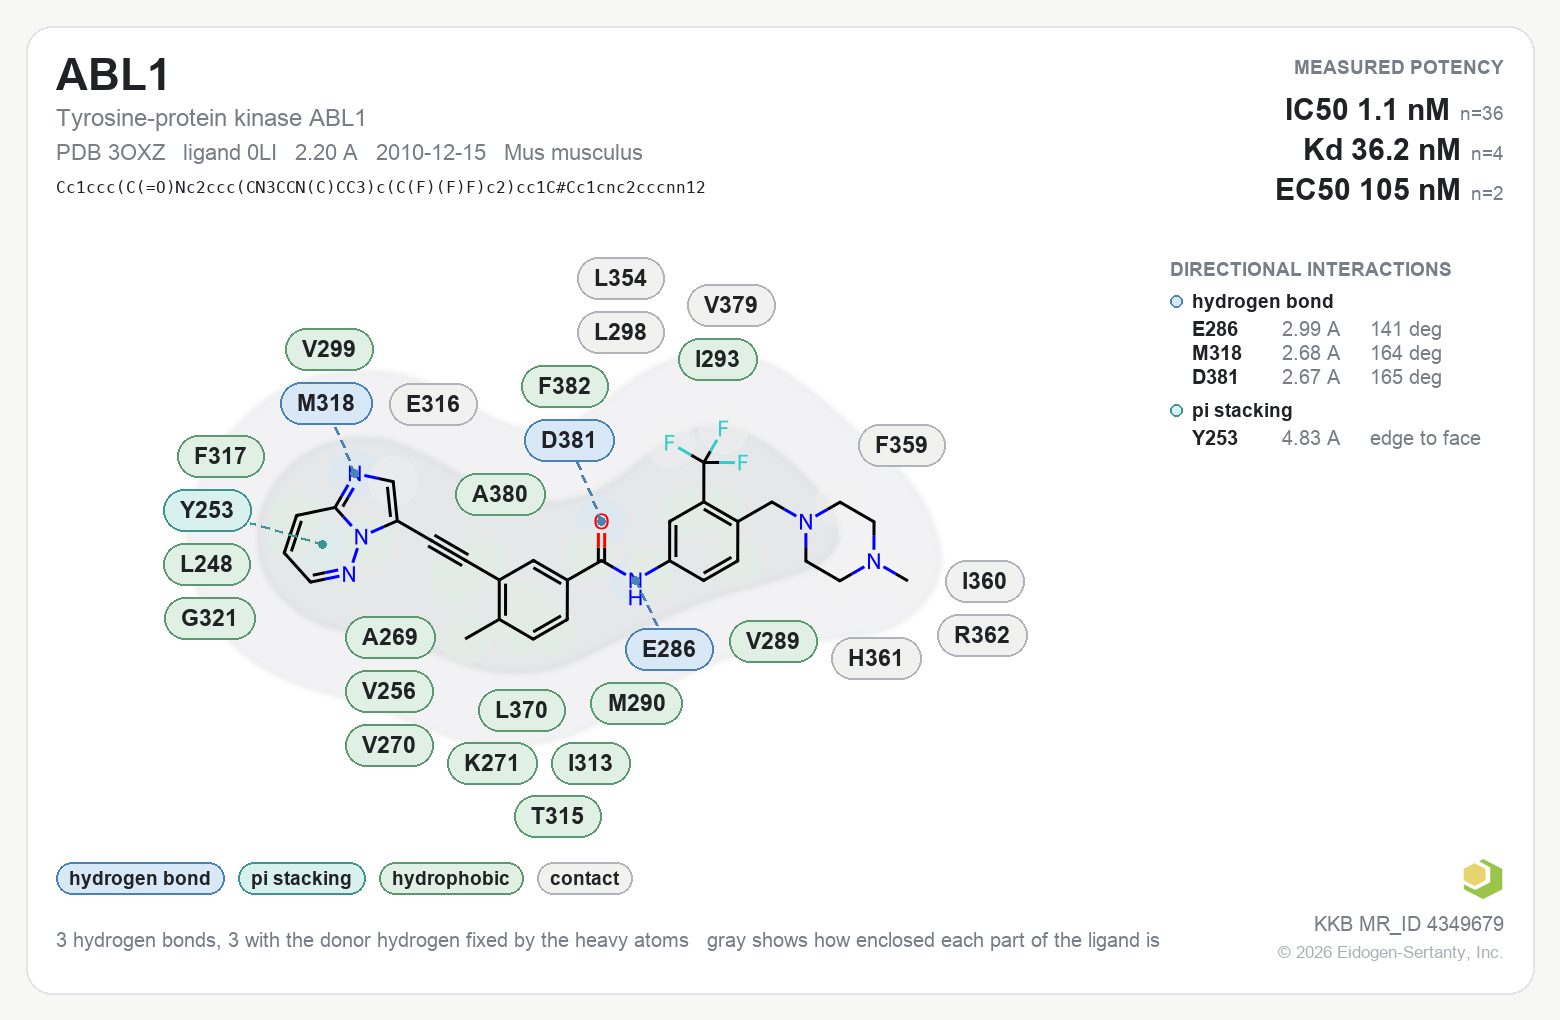Viewport: 1560px width, 1020px height.
Task: Select the contact legend pill
Action: (x=585, y=878)
